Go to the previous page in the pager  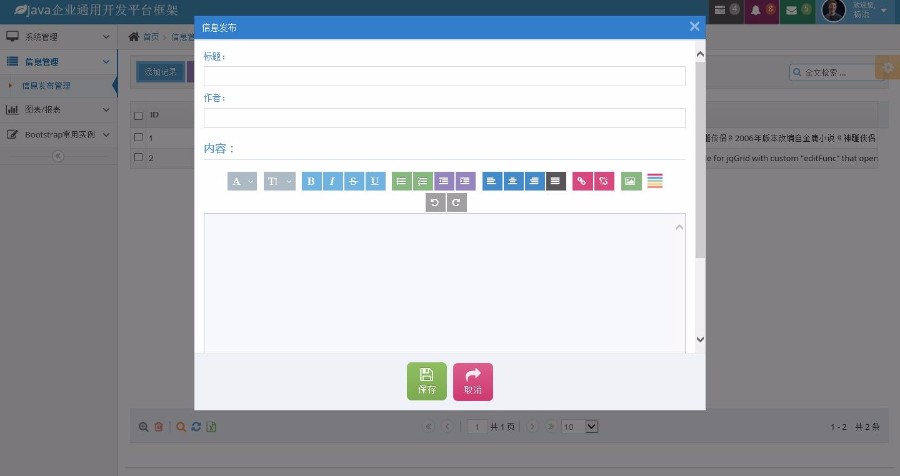[x=447, y=427]
